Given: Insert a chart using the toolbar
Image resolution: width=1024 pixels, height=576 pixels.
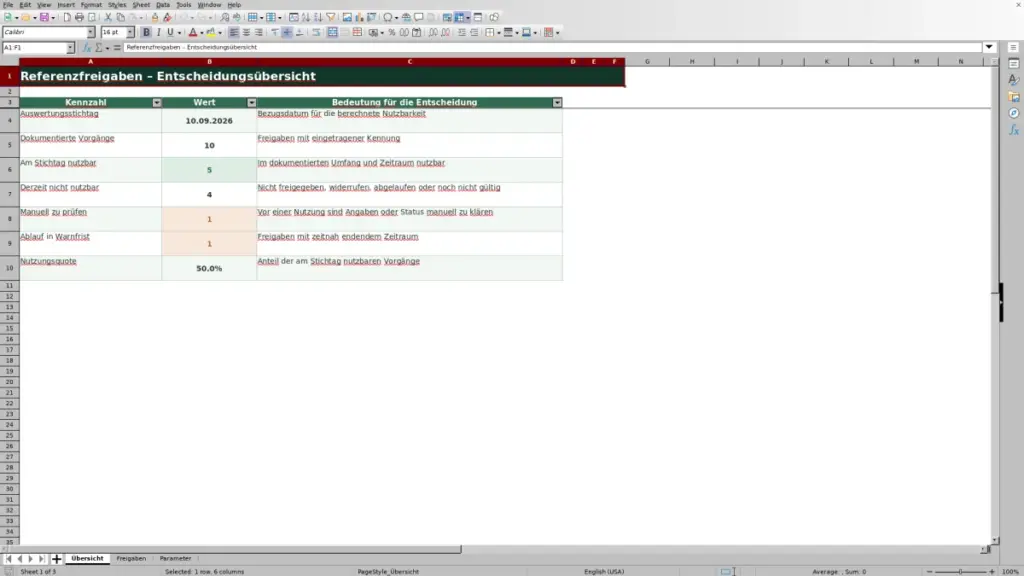Looking at the screenshot, I should coord(359,18).
